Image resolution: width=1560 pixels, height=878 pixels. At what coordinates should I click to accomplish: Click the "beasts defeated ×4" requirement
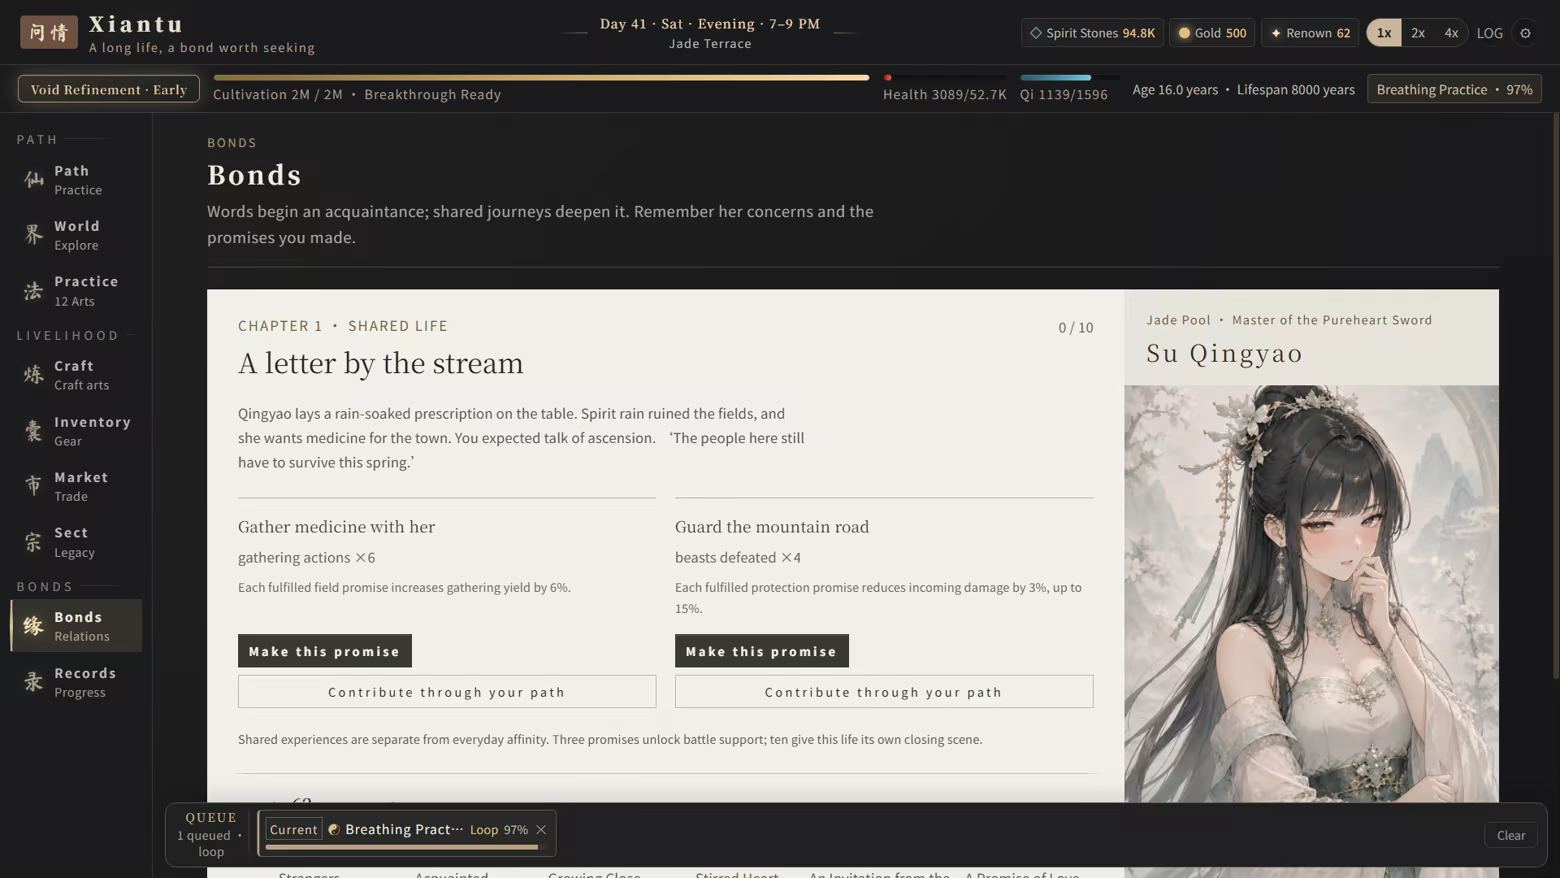(x=738, y=557)
